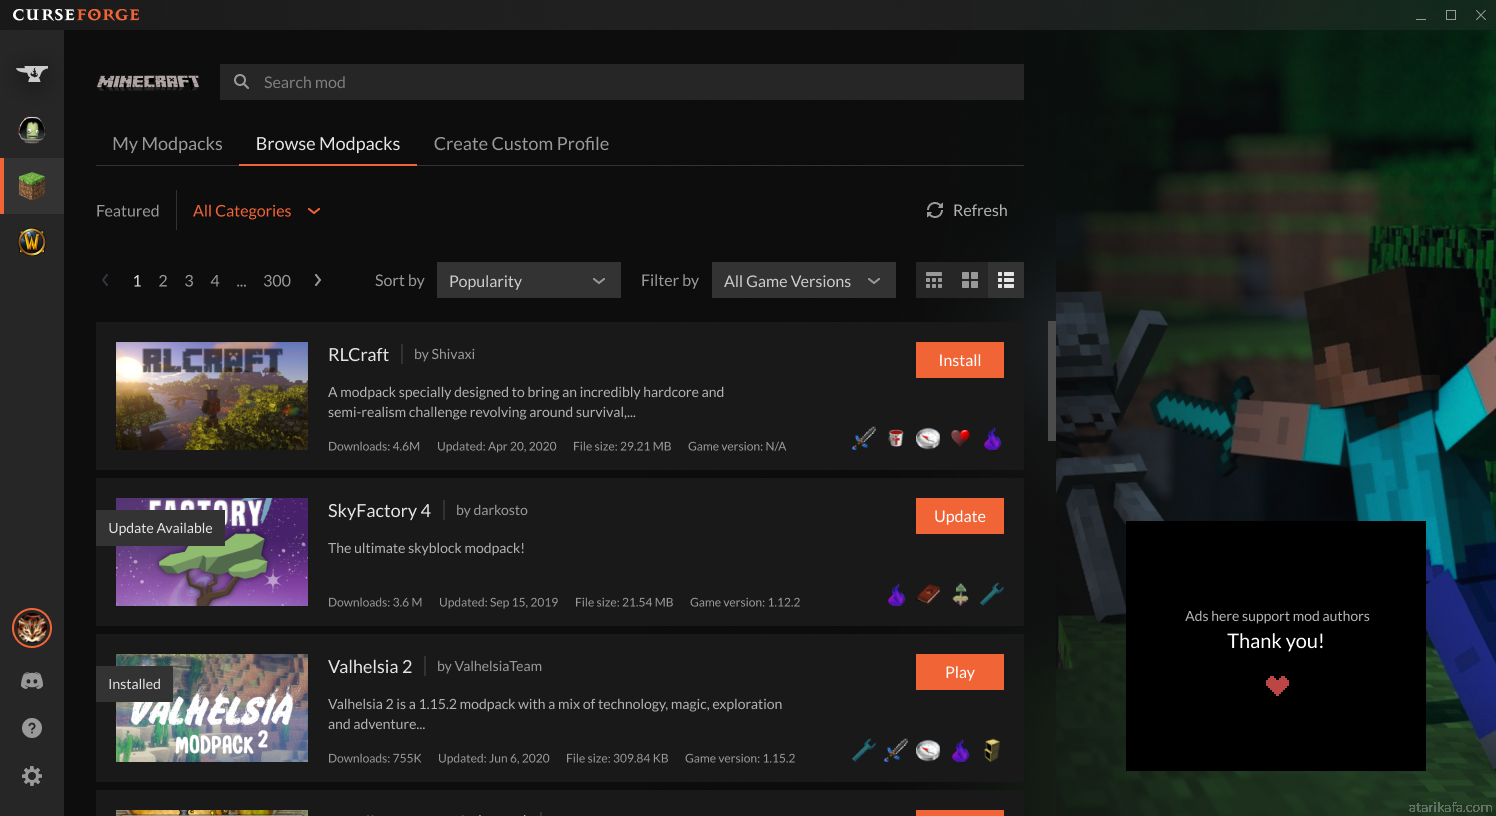Open the World of Warcraft game icon
The width and height of the screenshot is (1496, 816).
pos(32,242)
